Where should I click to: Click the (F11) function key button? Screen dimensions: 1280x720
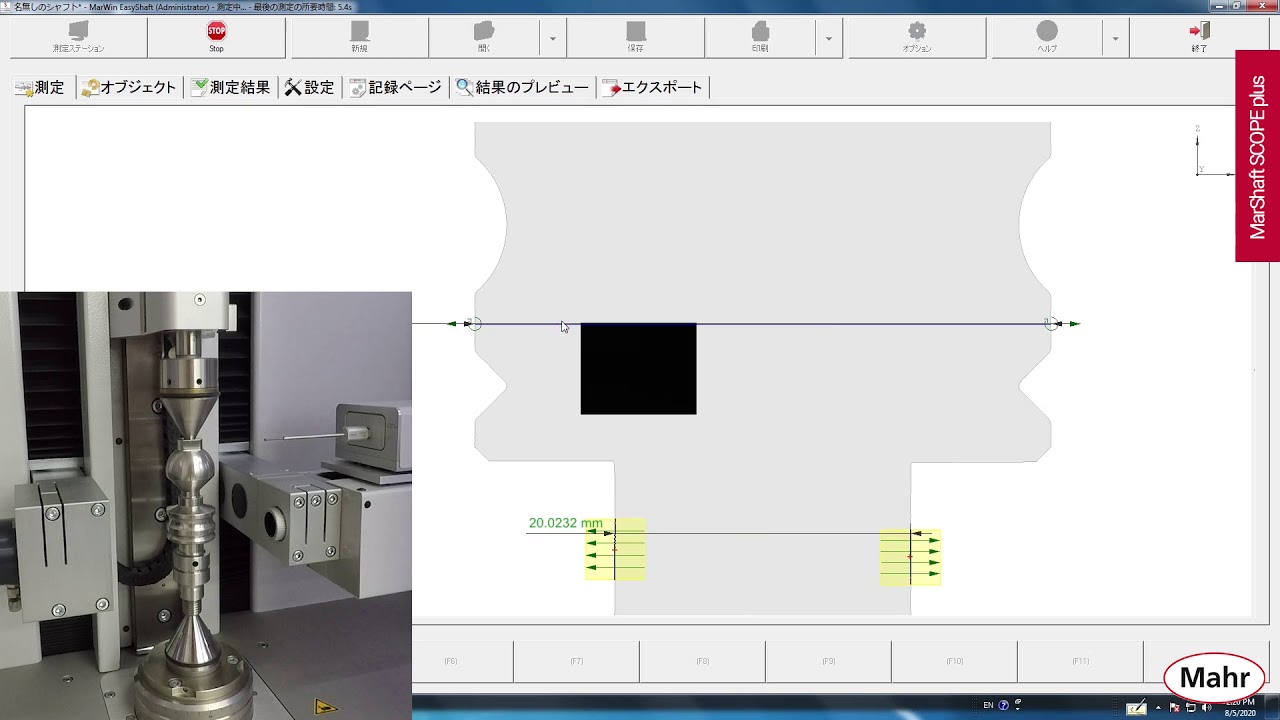(1080, 661)
